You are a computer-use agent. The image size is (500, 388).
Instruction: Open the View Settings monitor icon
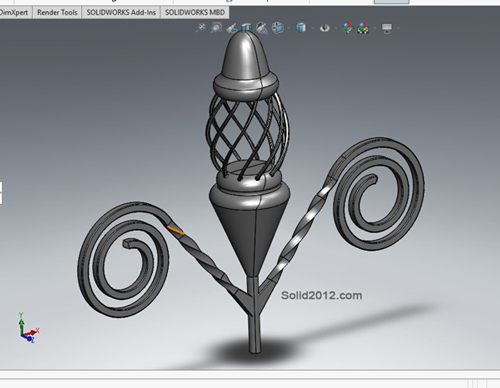(387, 28)
